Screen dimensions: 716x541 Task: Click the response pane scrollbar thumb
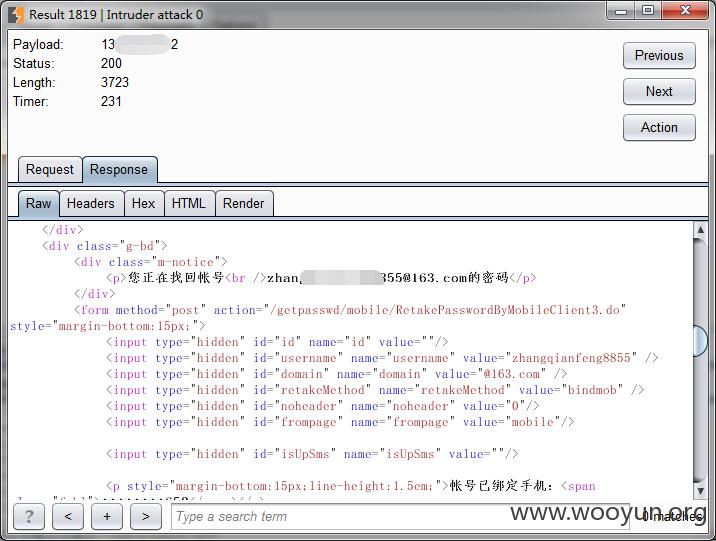(700, 340)
